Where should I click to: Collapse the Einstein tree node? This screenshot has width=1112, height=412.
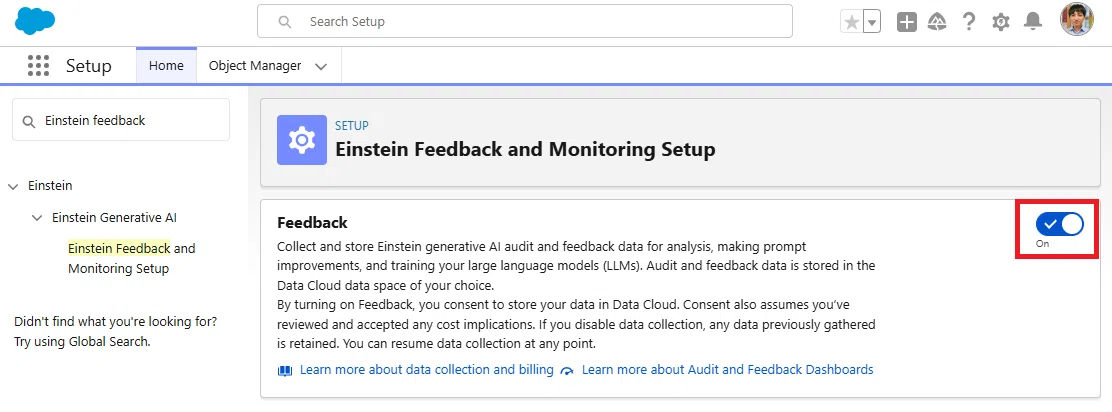[13, 186]
